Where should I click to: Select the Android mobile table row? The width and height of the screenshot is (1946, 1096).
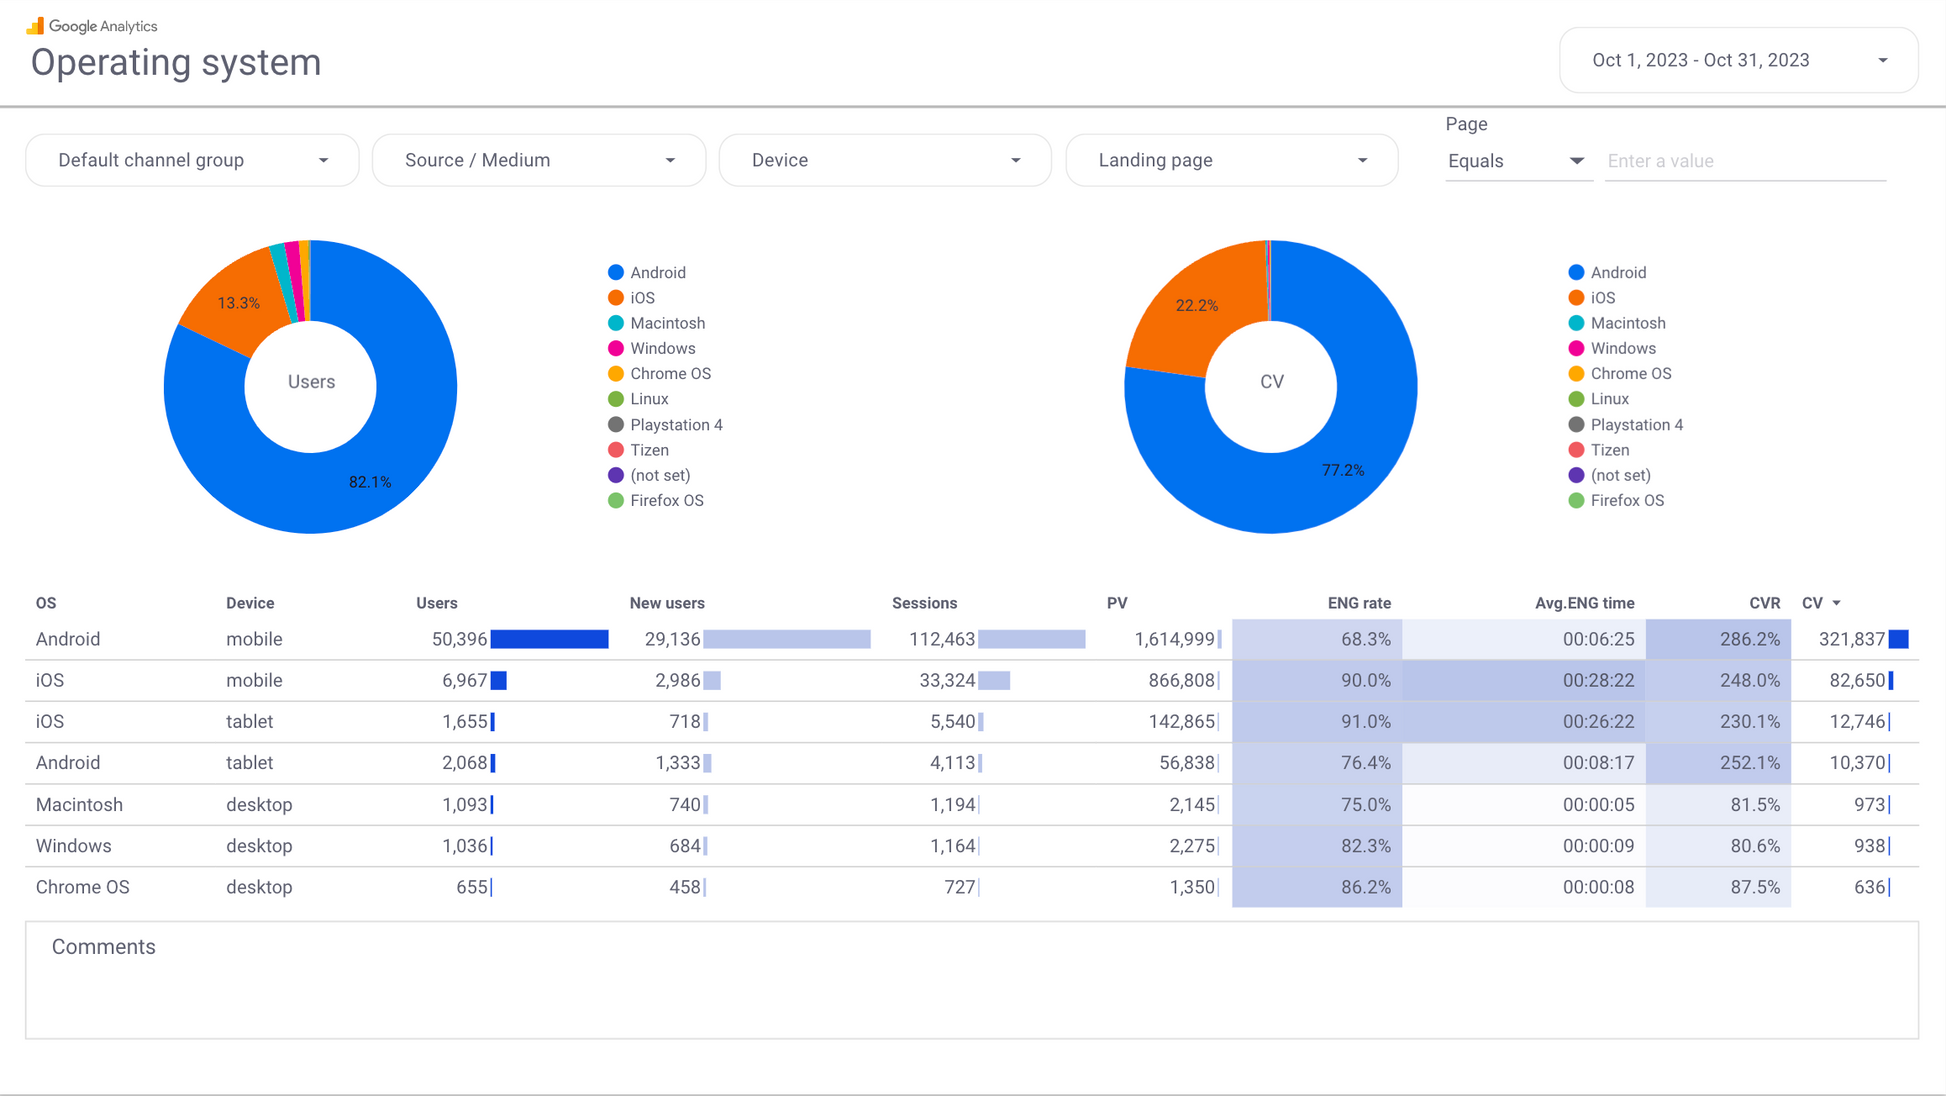pyautogui.click(x=68, y=639)
